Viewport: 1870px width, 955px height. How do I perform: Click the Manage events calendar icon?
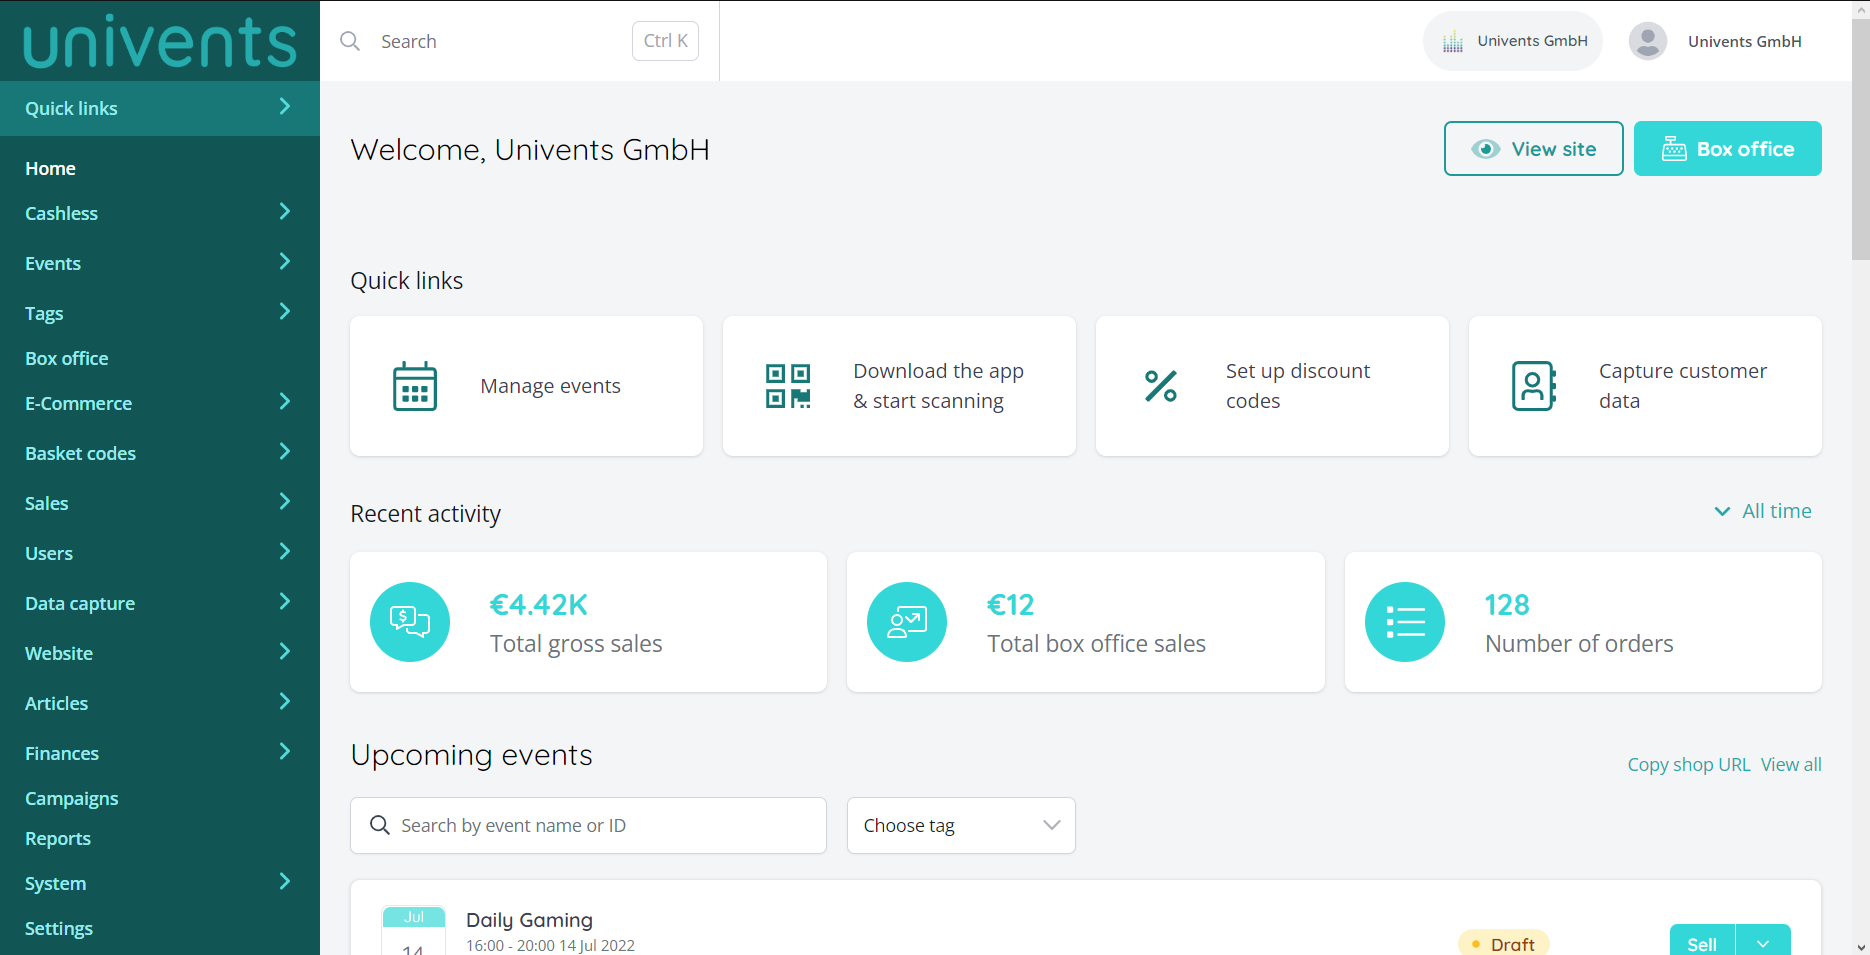(415, 386)
